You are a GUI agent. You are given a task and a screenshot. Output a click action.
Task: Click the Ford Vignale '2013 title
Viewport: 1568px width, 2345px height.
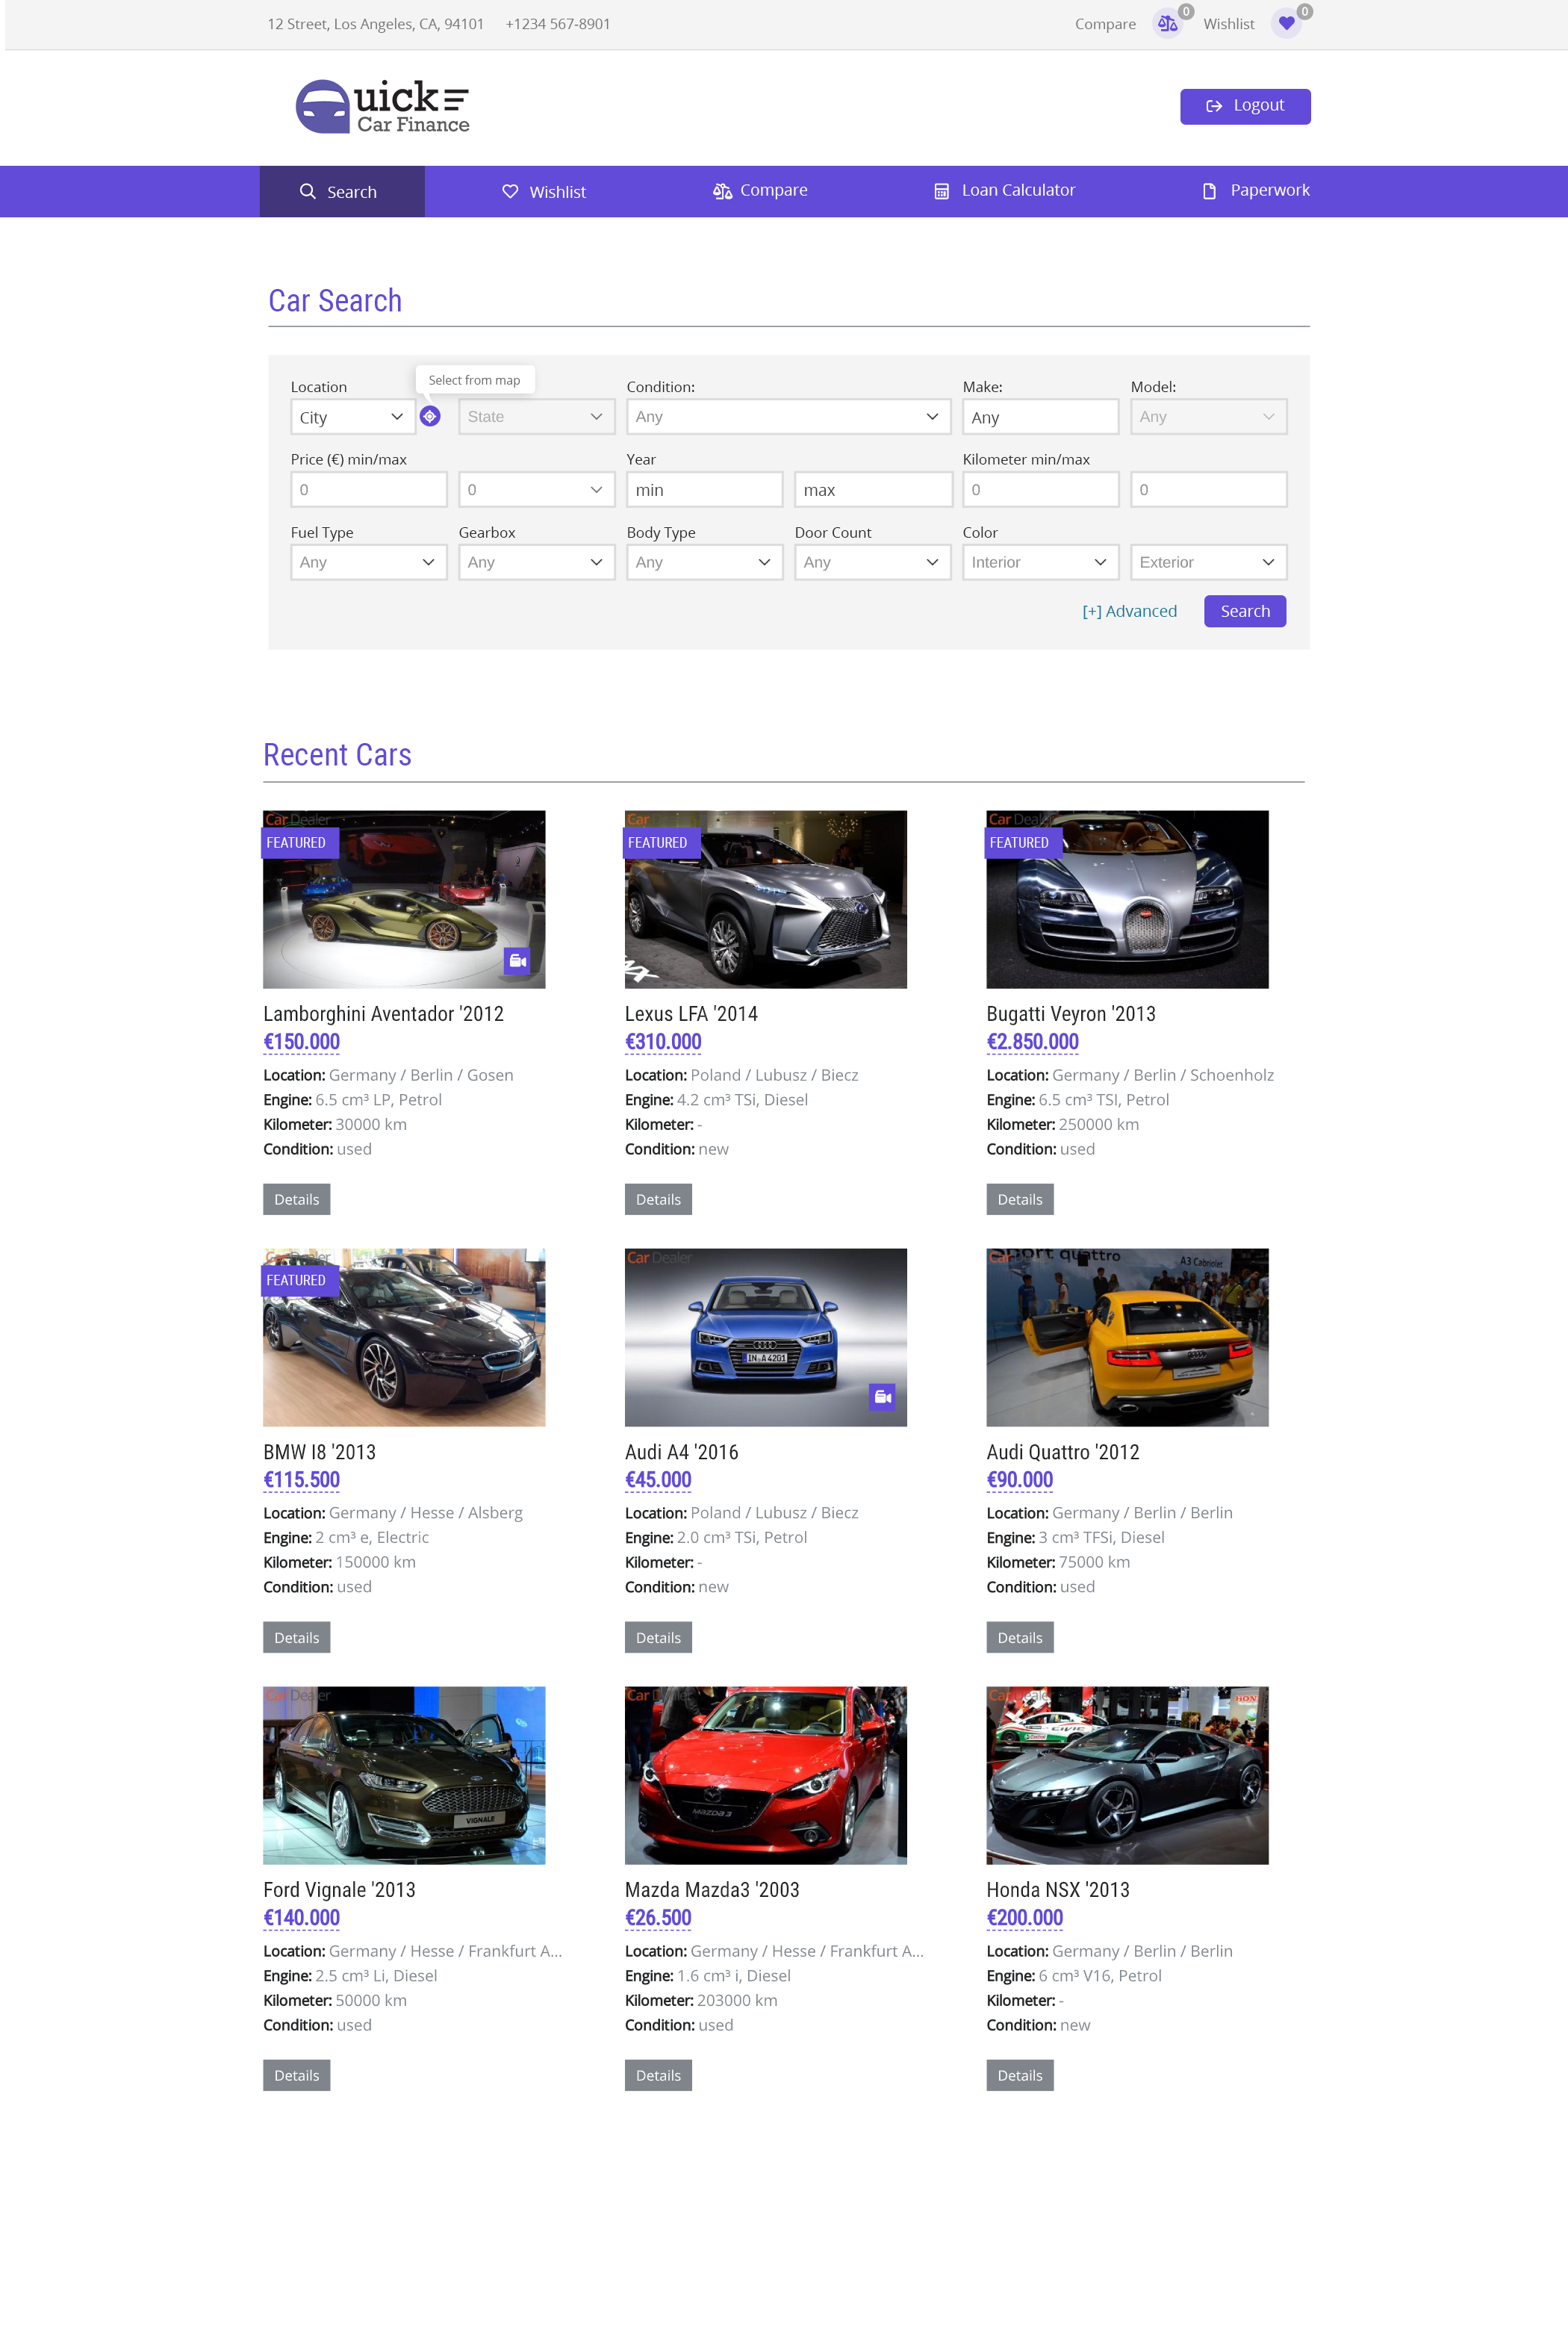(339, 1890)
